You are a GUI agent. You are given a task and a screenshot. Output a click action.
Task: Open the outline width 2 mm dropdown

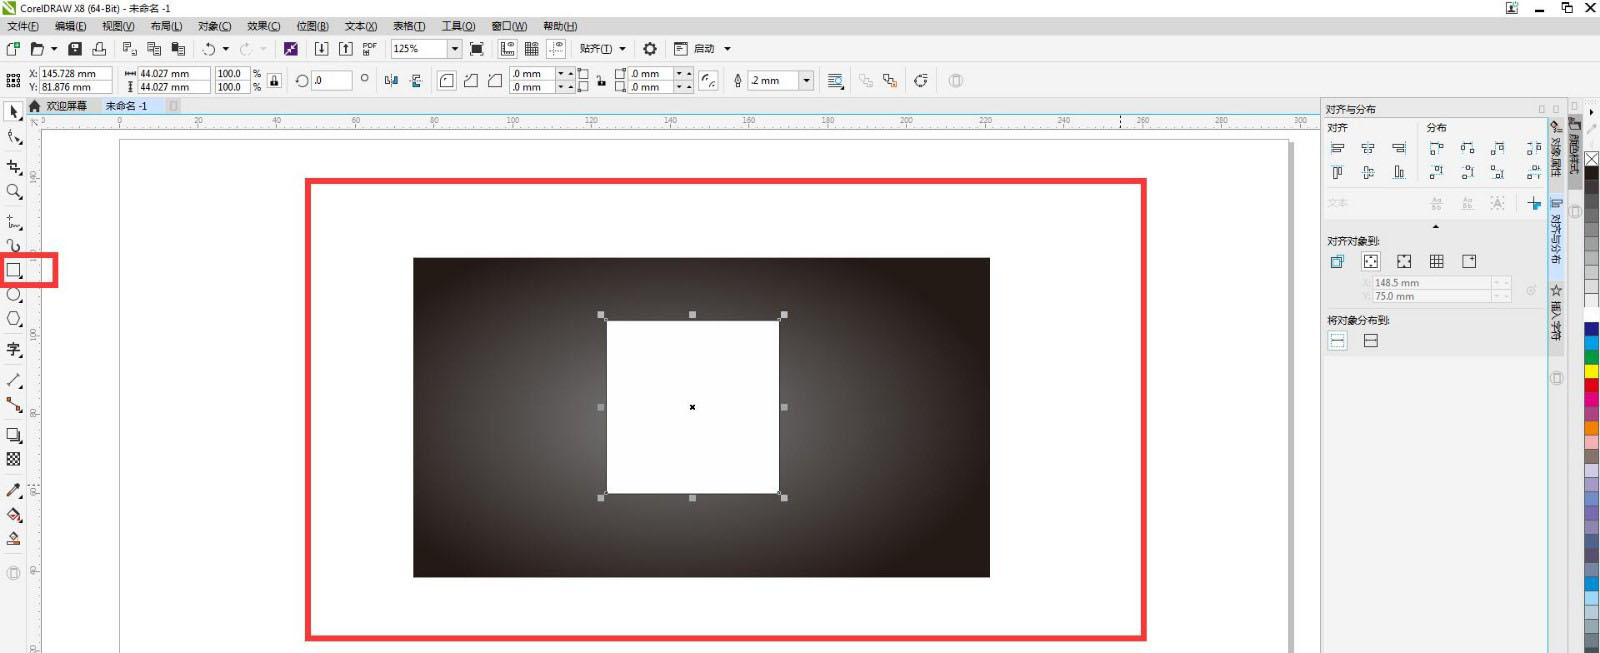tap(806, 80)
